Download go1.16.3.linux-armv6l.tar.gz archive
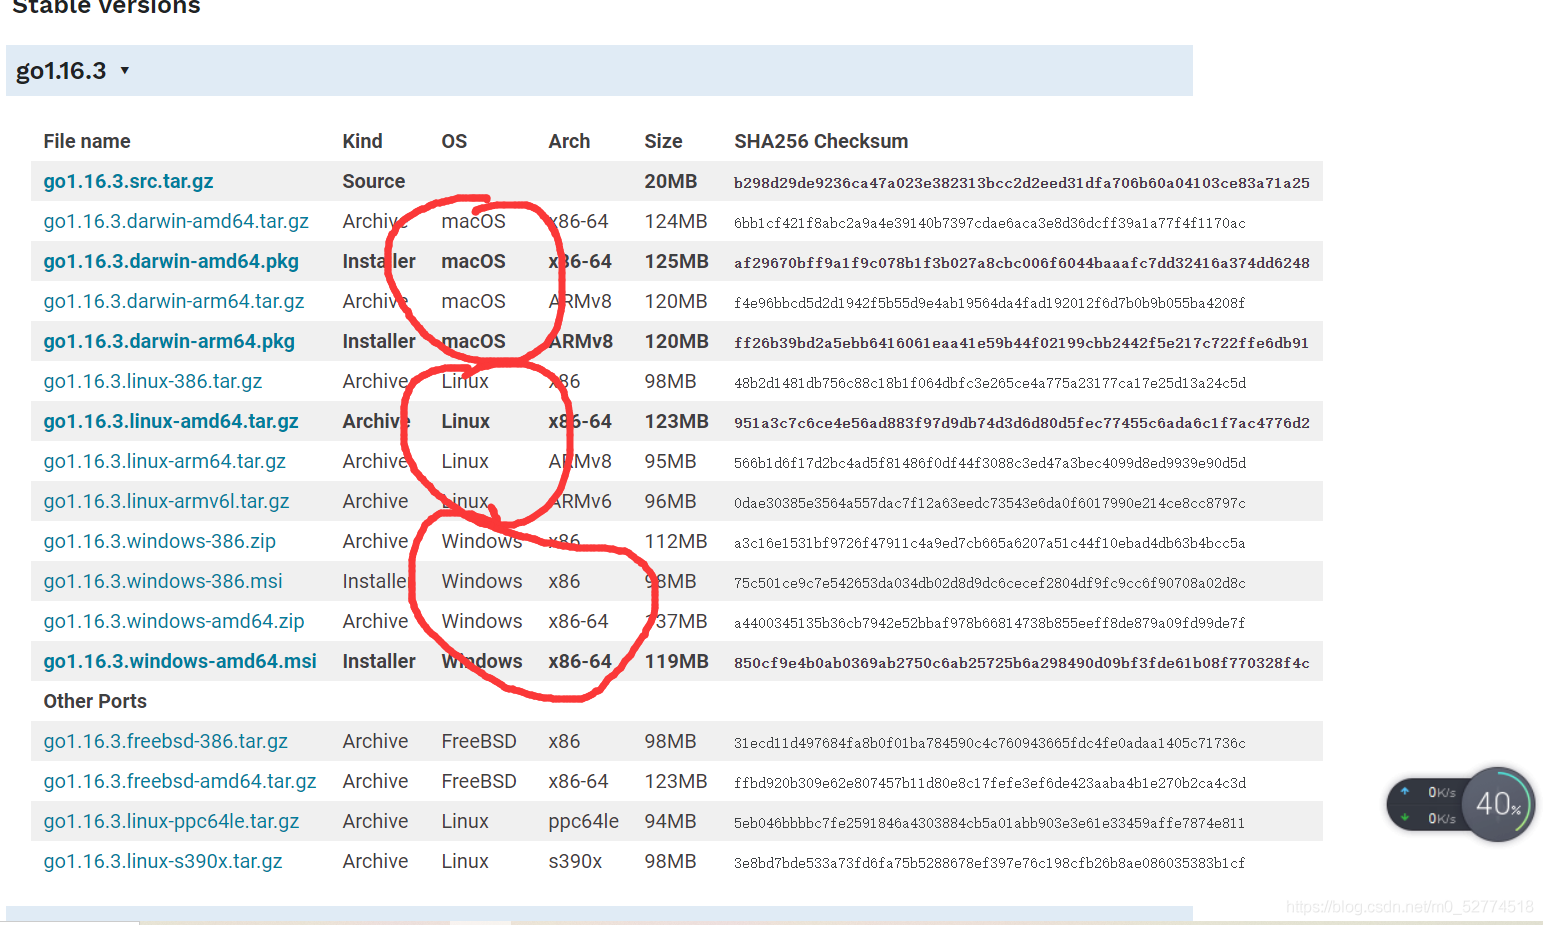 pyautogui.click(x=166, y=501)
